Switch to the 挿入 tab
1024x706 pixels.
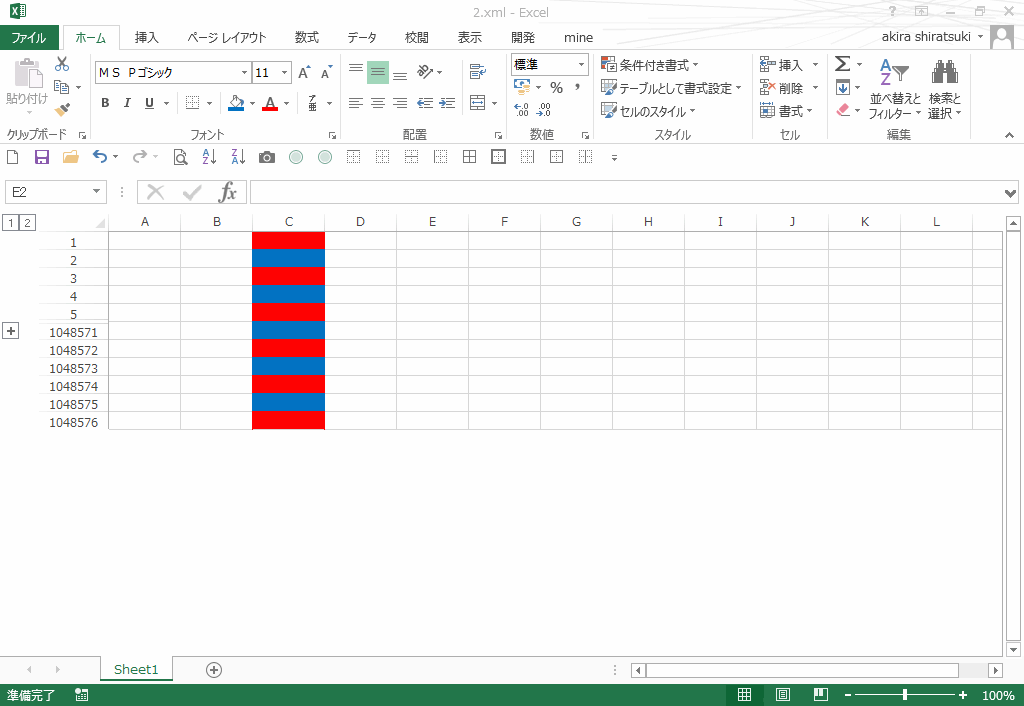[146, 38]
